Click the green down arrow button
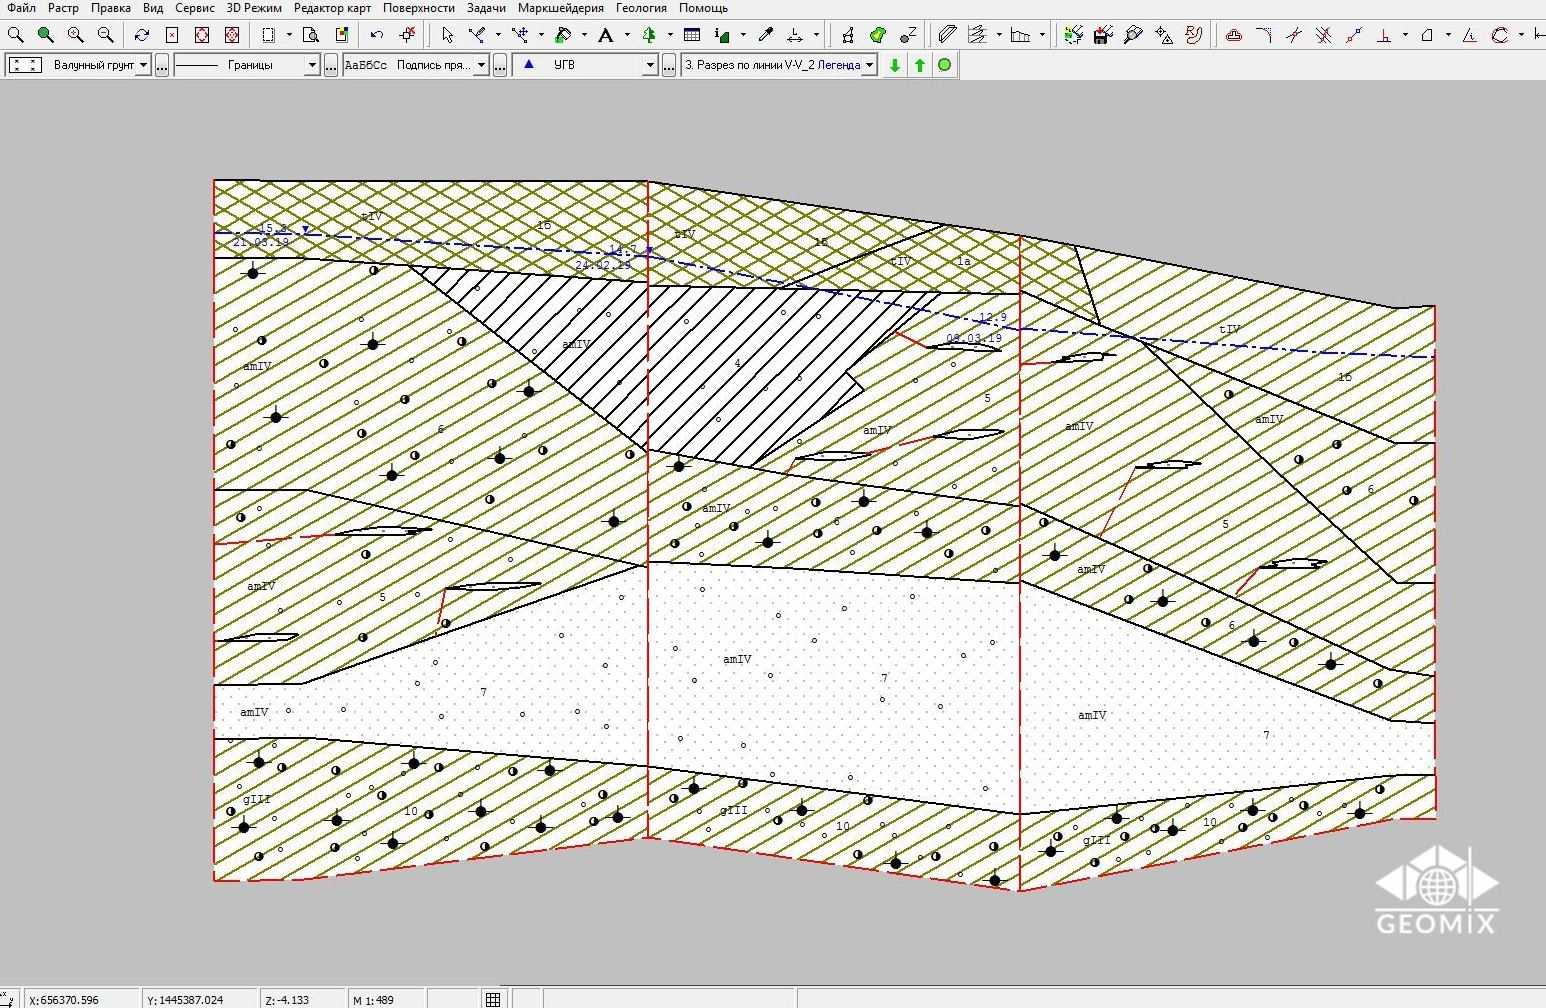This screenshot has height=1008, width=1546. pyautogui.click(x=894, y=65)
